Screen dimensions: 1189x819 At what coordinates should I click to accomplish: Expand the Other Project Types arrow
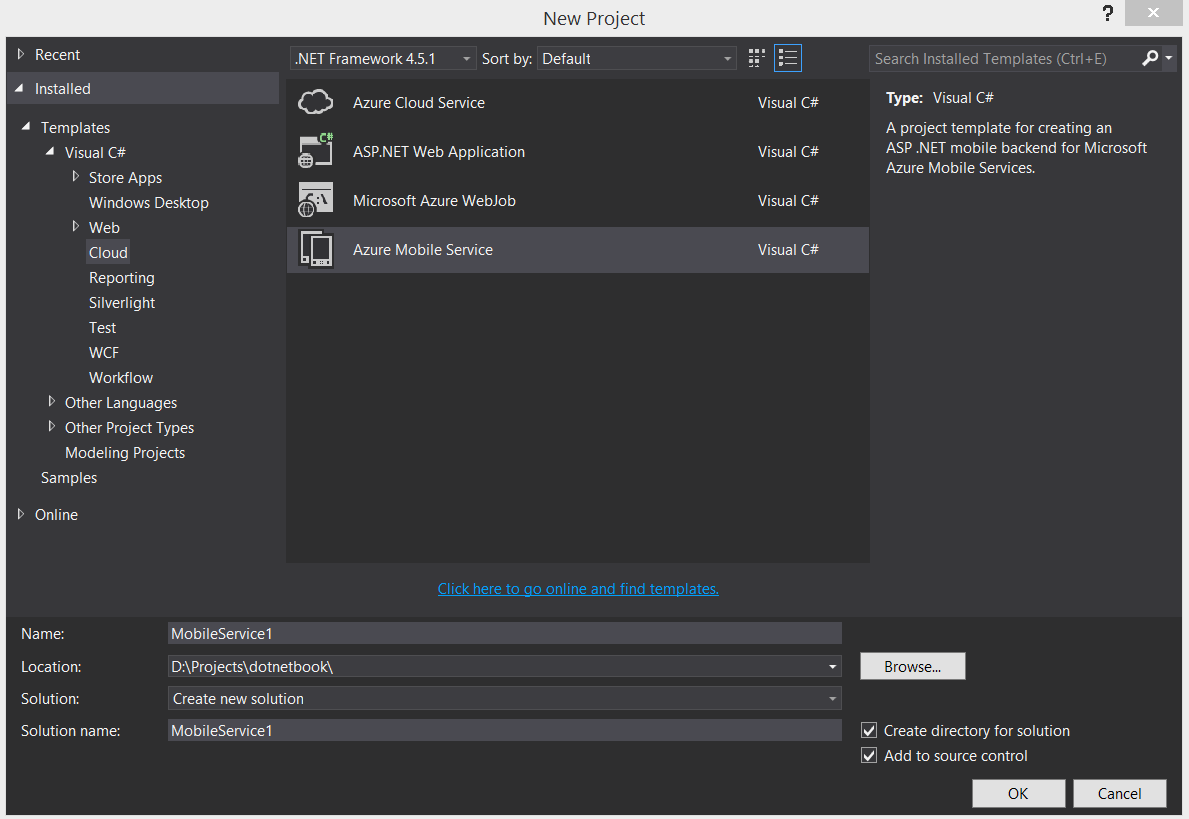pos(52,426)
